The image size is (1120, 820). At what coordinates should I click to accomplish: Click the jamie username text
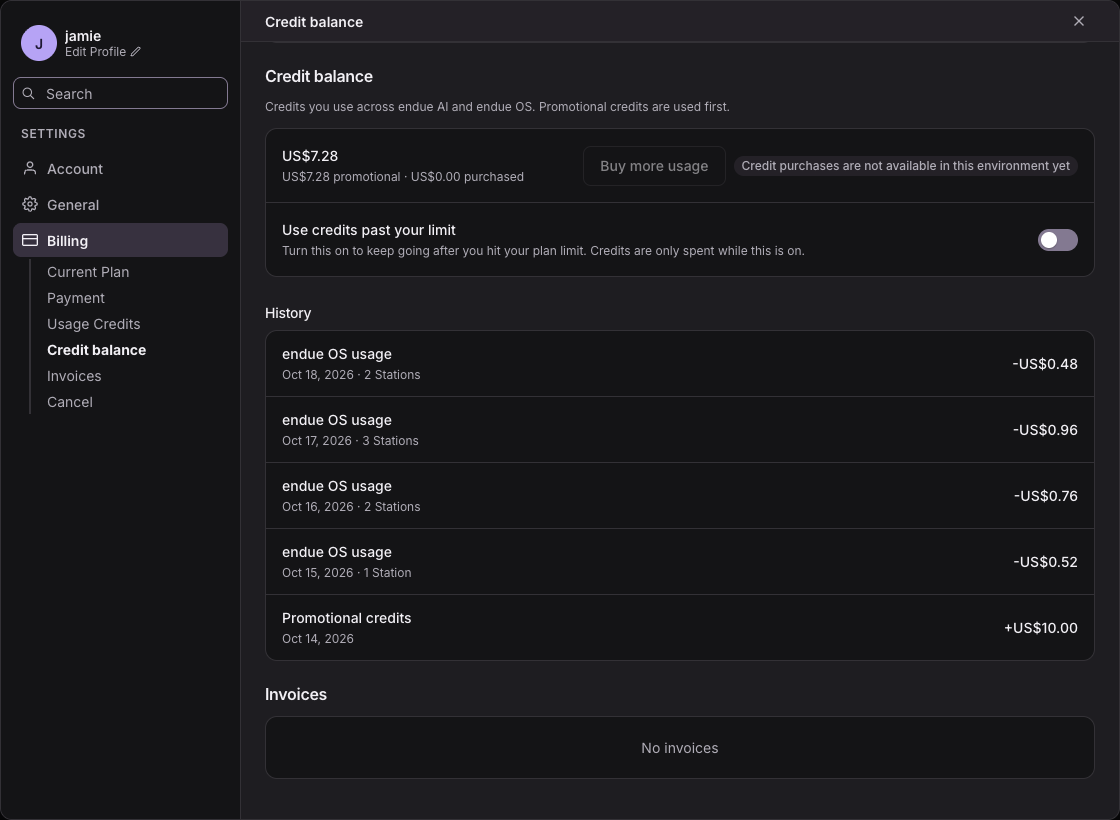(83, 36)
